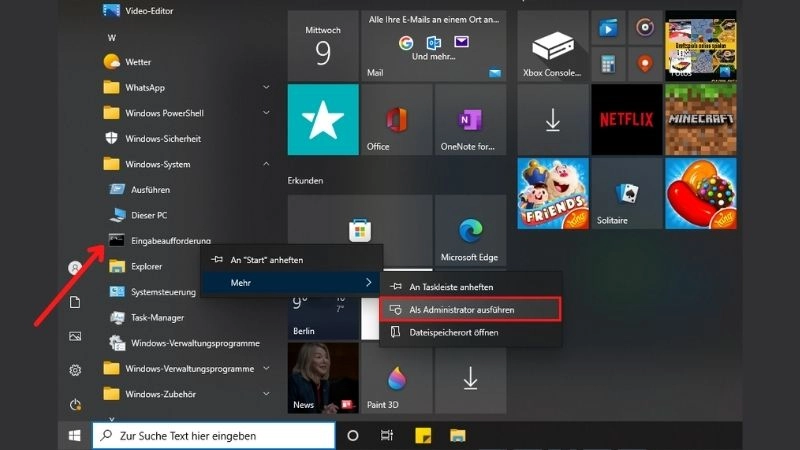Launch the Minecraft tile
This screenshot has height=450, width=800.
(x=701, y=119)
